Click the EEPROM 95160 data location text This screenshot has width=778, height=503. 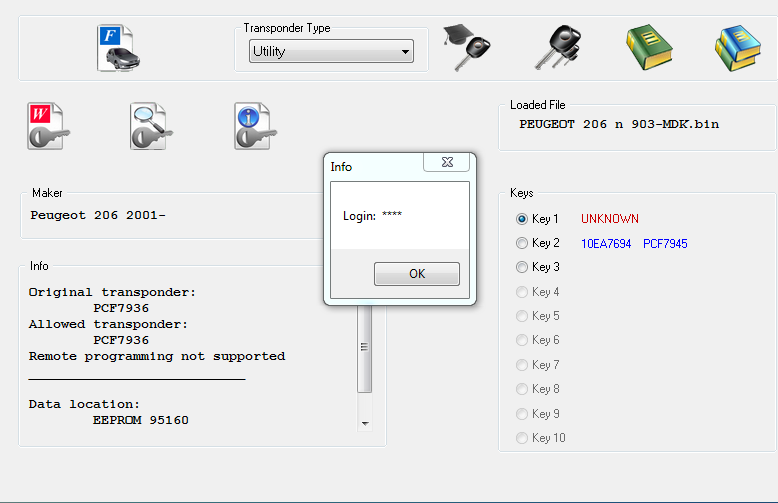click(140, 420)
